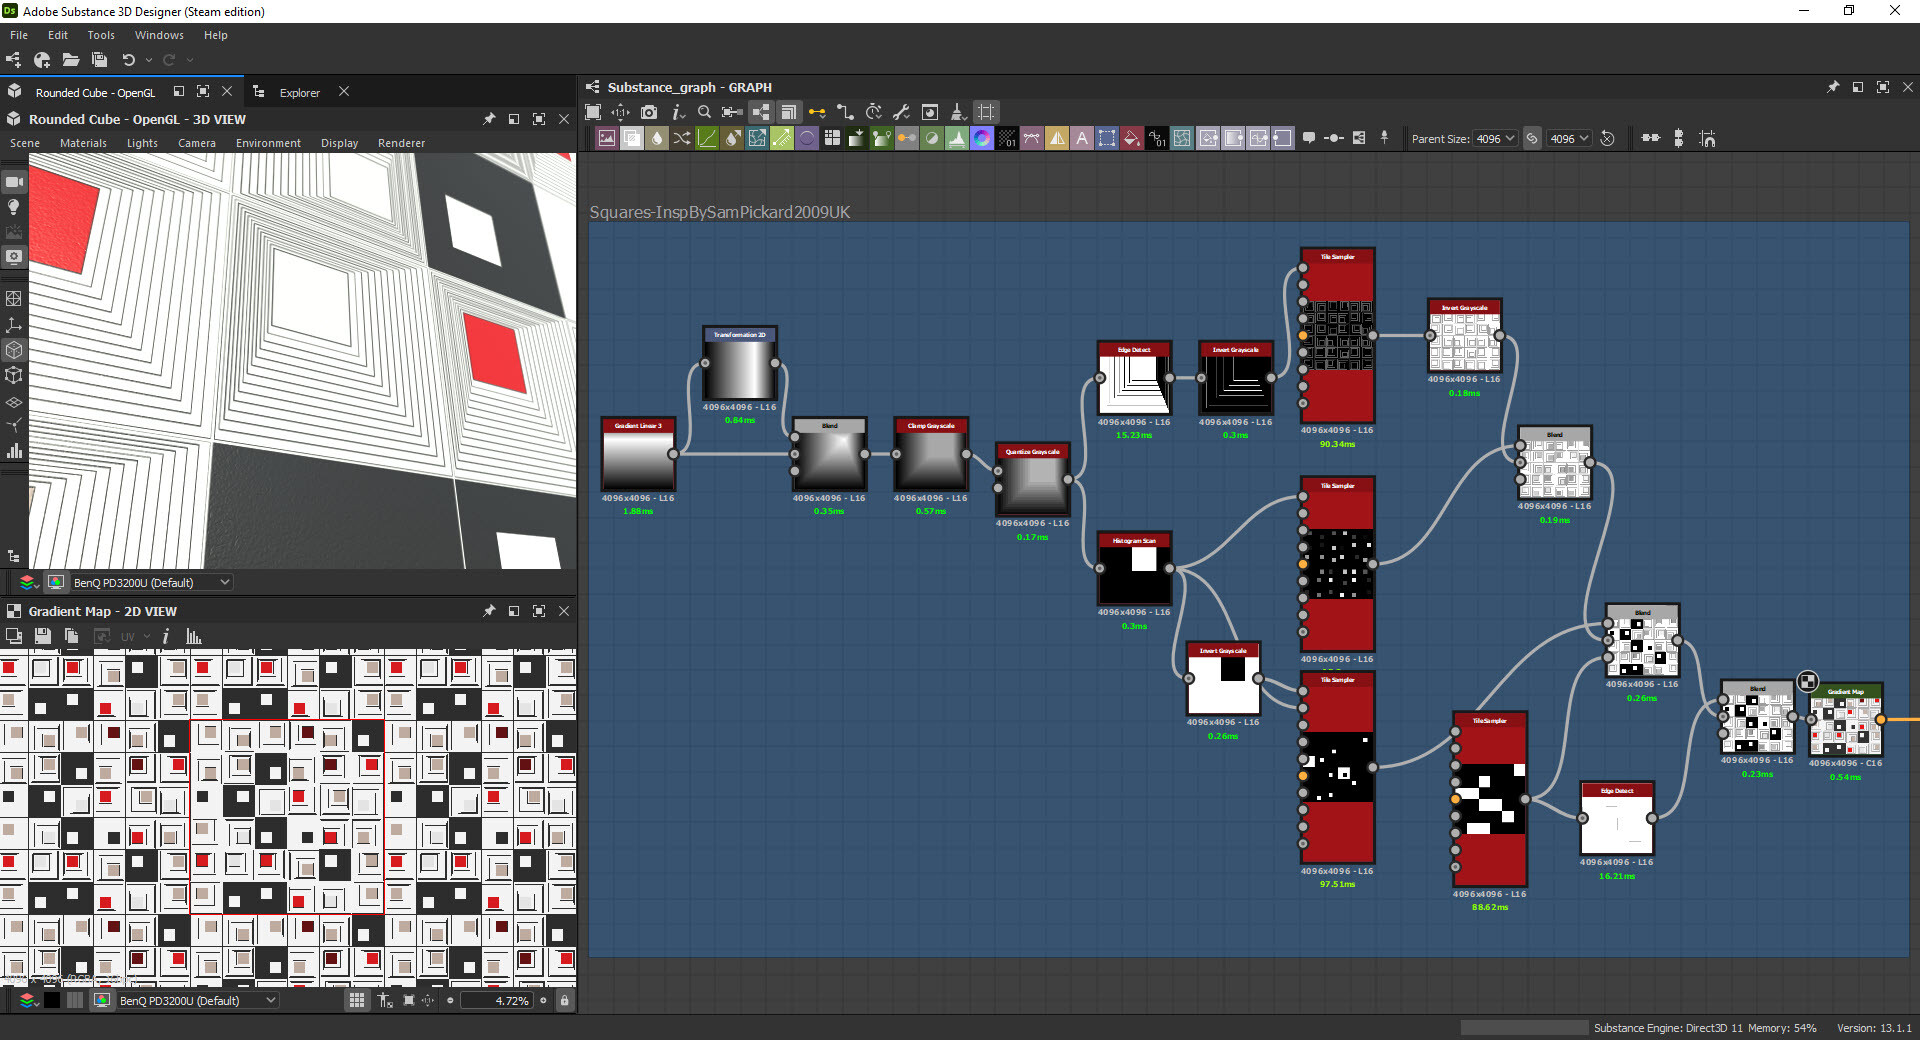The image size is (1920, 1040).
Task: Select the scene geometry cube icon
Action: [x=14, y=350]
